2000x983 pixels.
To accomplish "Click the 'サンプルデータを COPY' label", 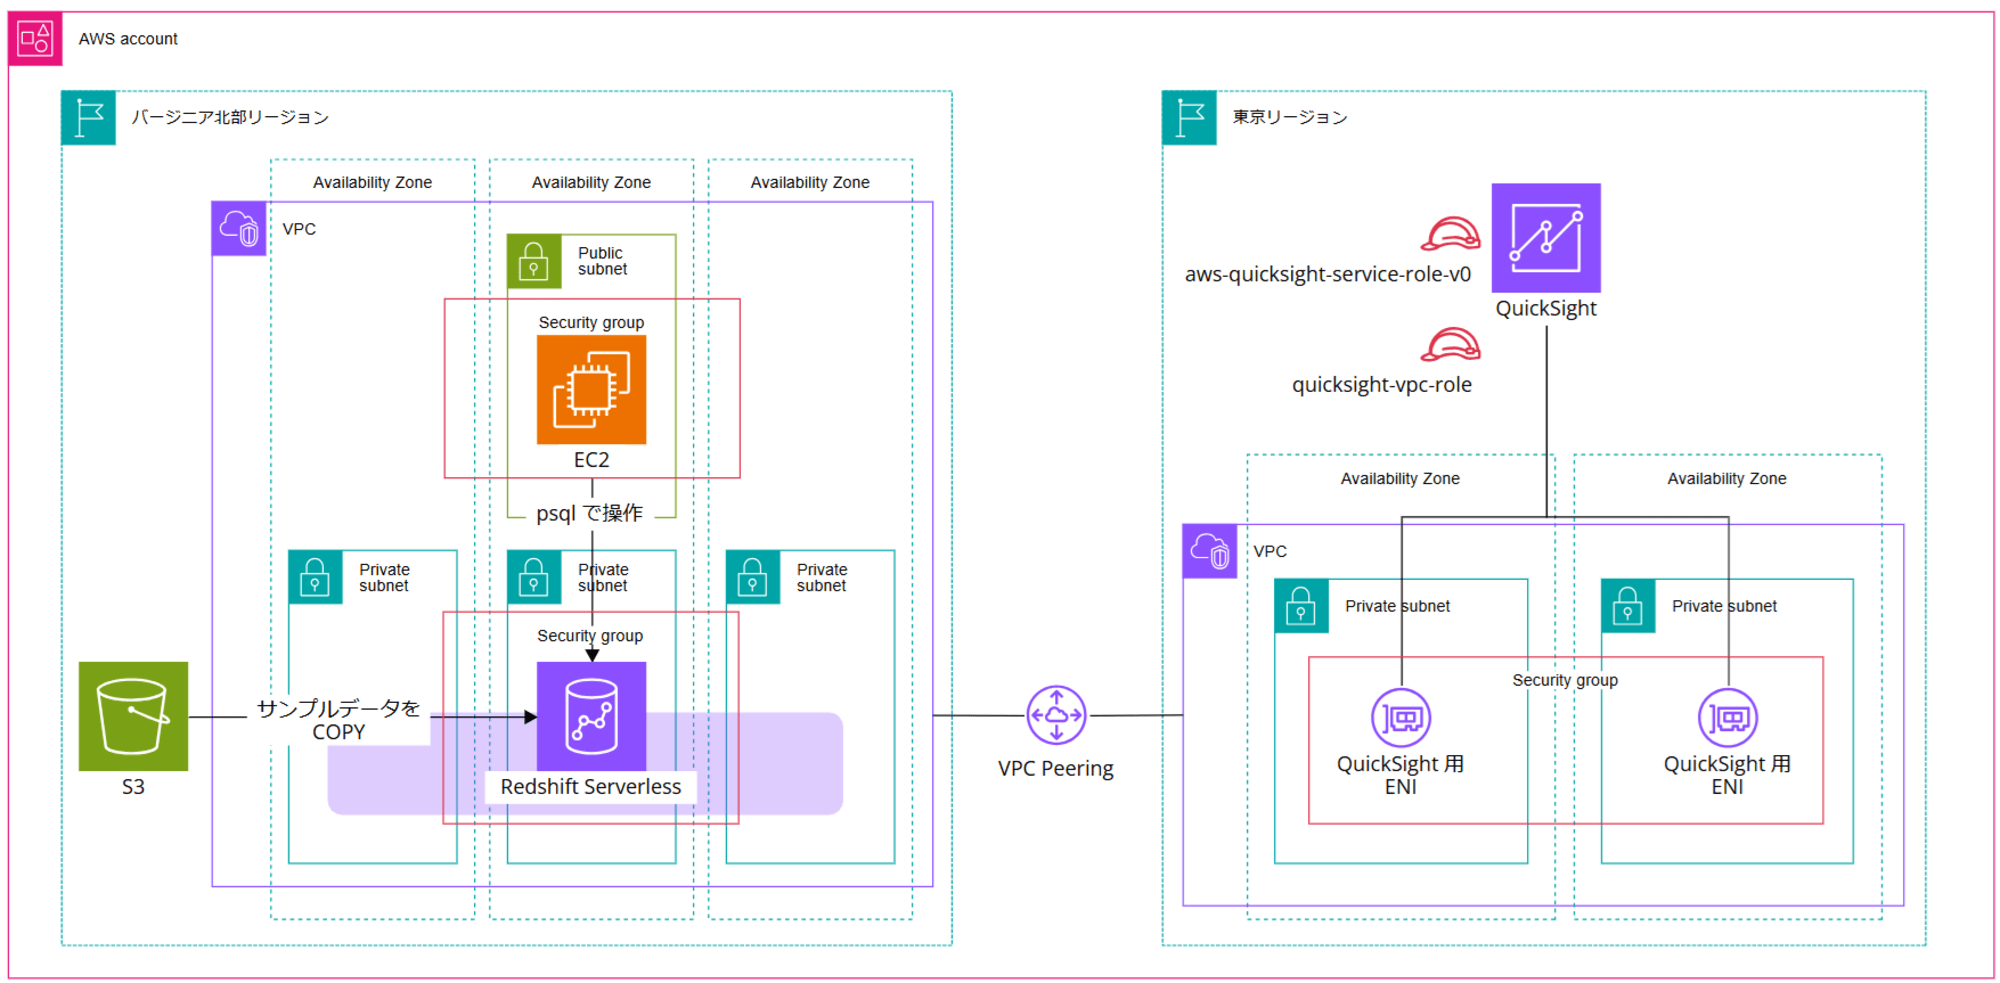I will (x=339, y=720).
